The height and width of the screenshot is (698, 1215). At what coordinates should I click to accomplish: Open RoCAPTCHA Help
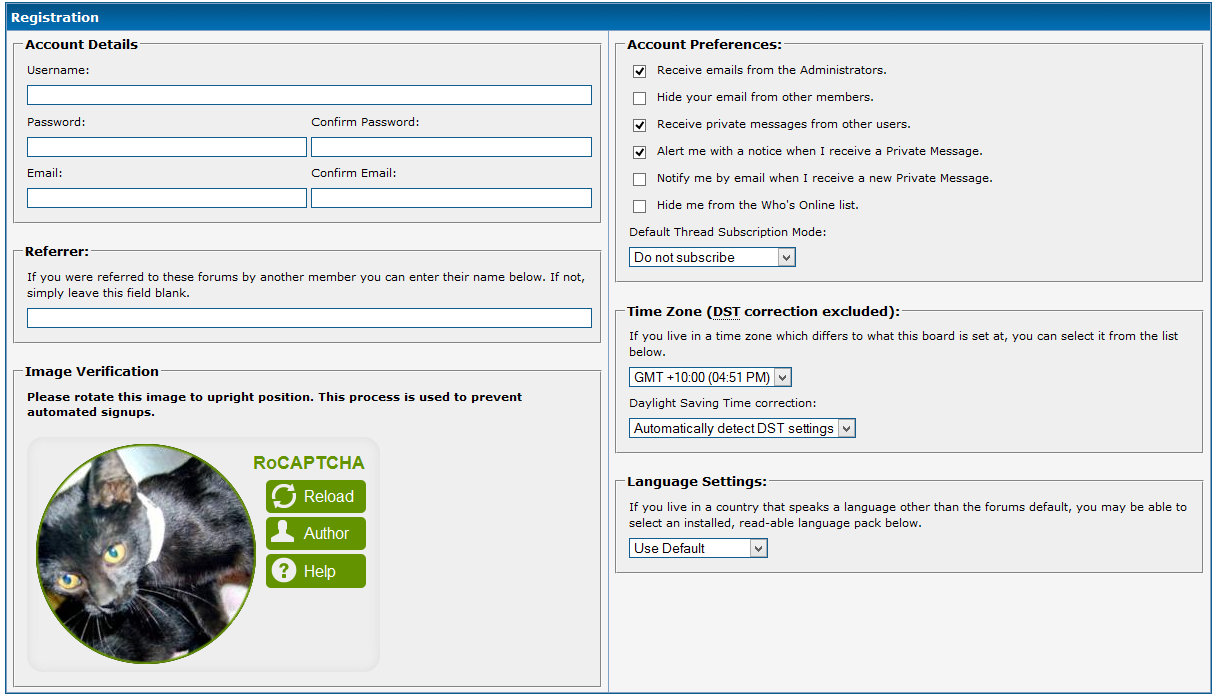click(x=316, y=571)
